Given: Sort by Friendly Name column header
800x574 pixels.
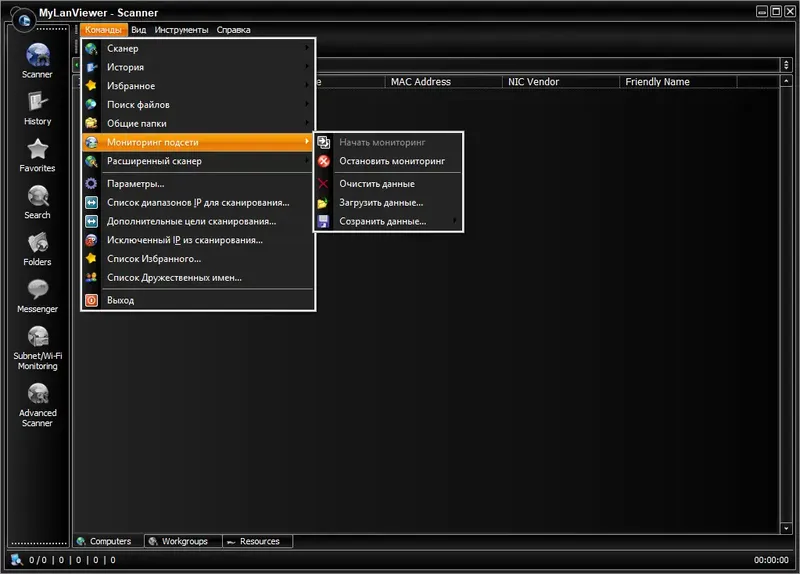Looking at the screenshot, I should coord(678,82).
